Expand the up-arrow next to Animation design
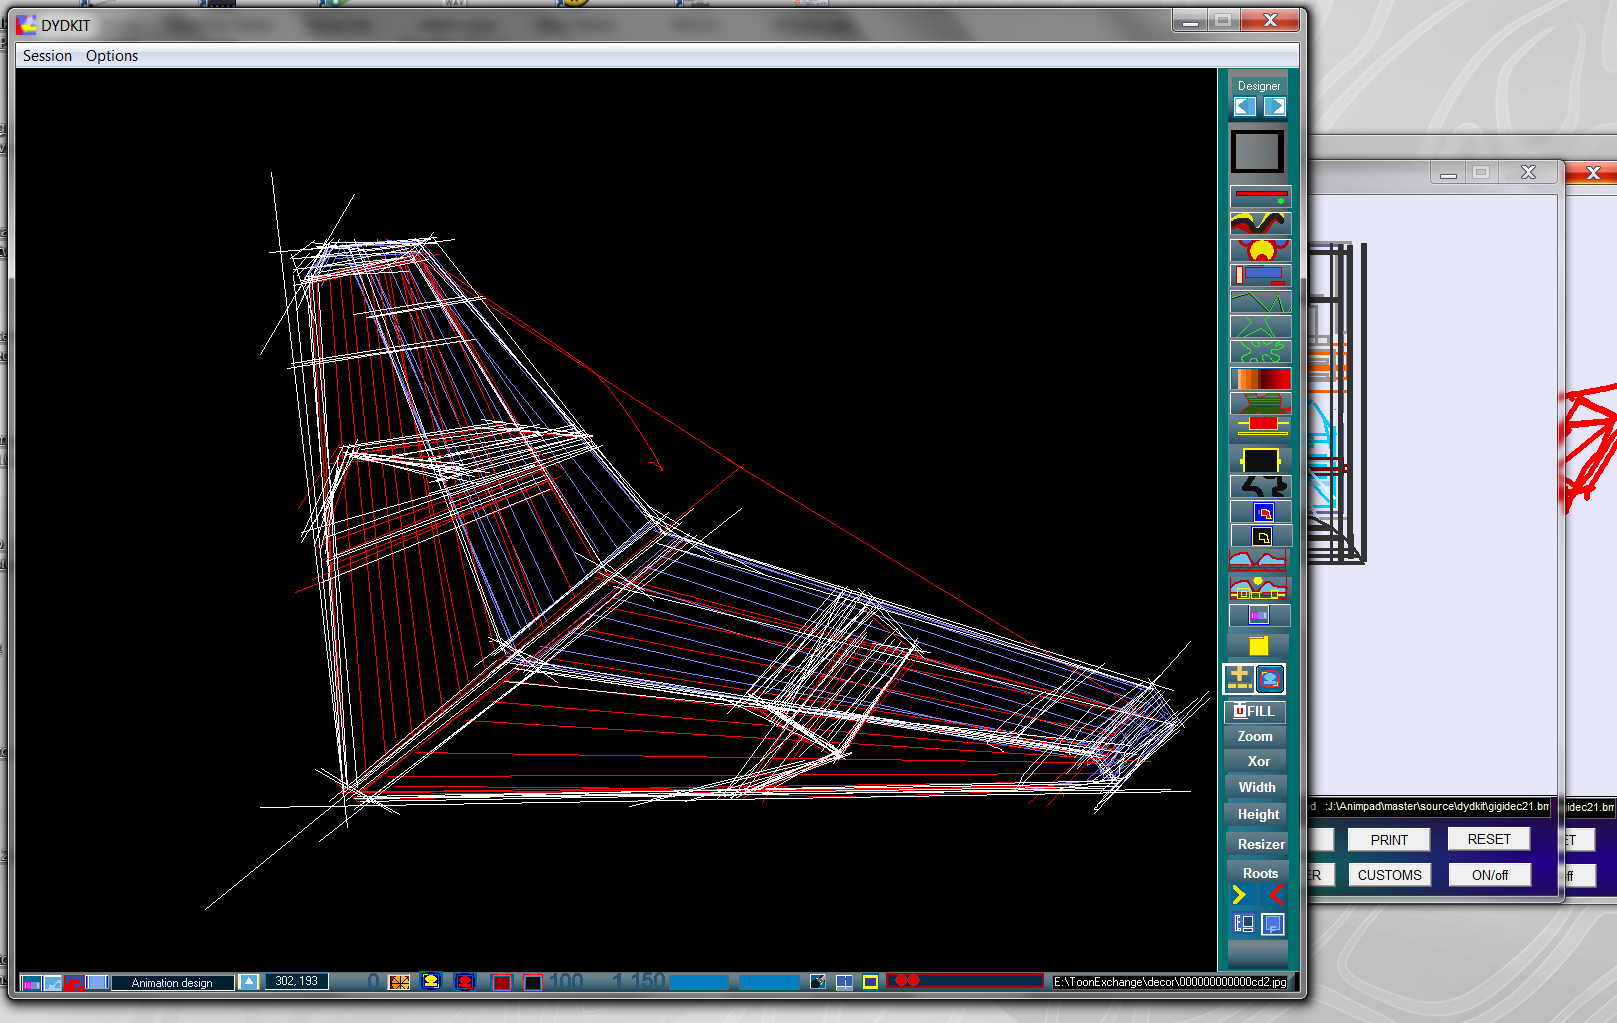The height and width of the screenshot is (1023, 1617). click(249, 982)
